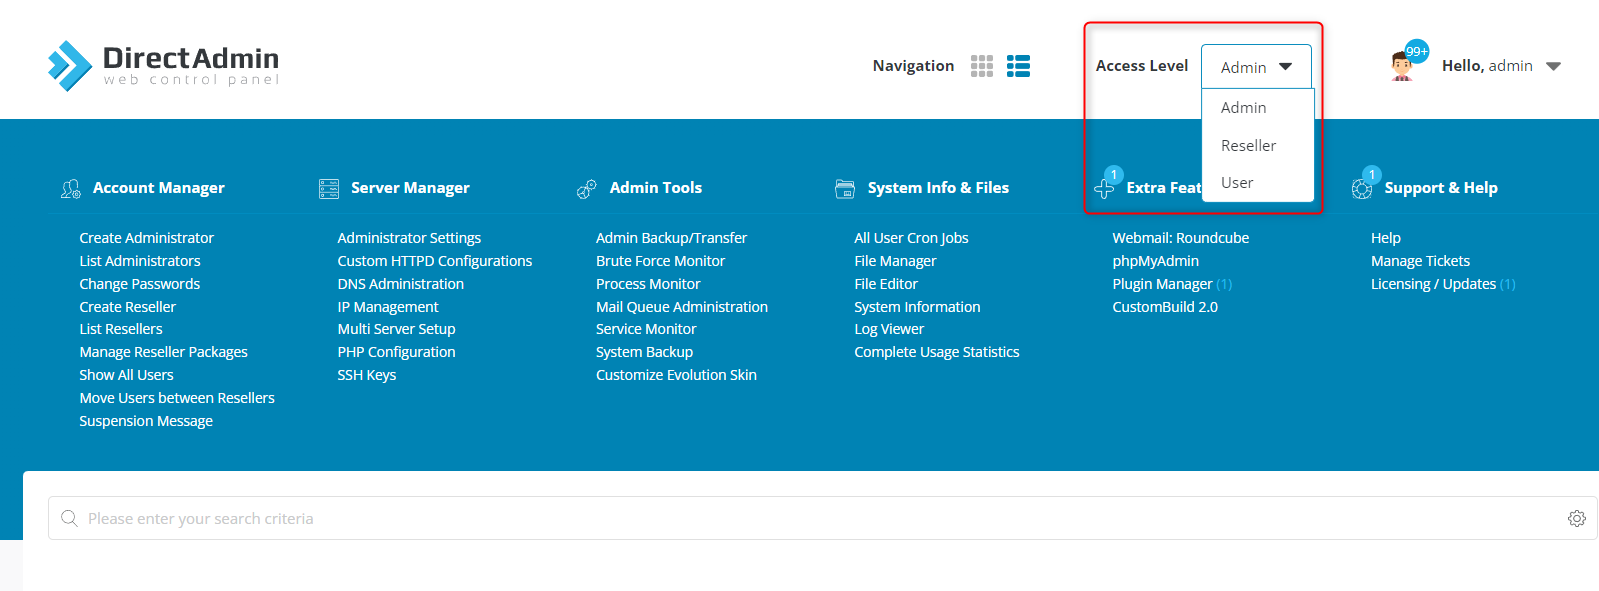
Task: Open Create Administrator link
Action: tap(147, 238)
